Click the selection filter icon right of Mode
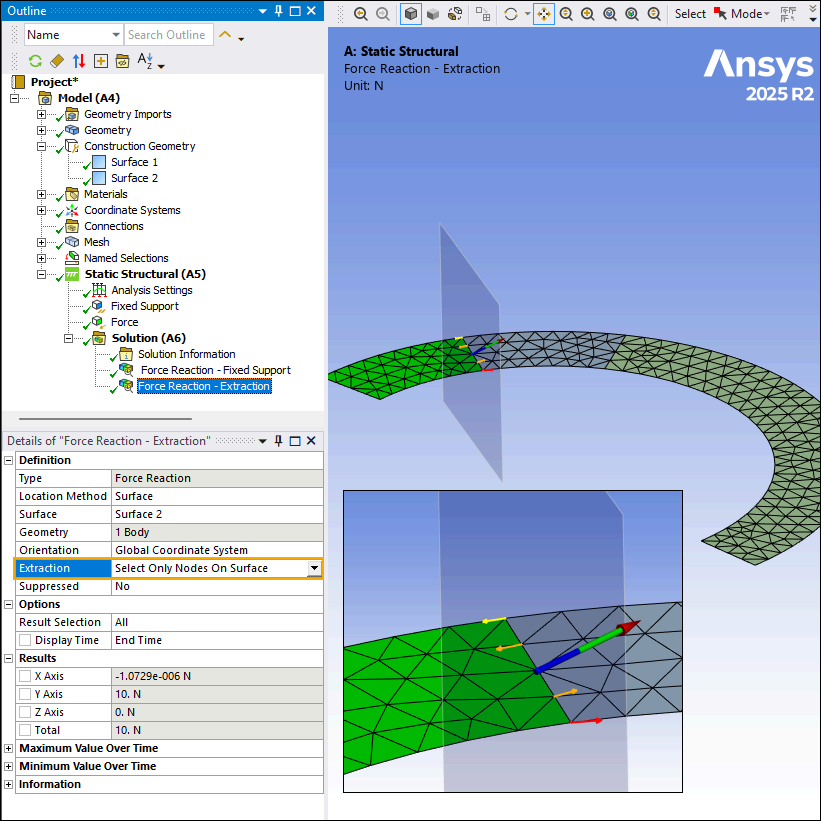 [x=787, y=14]
